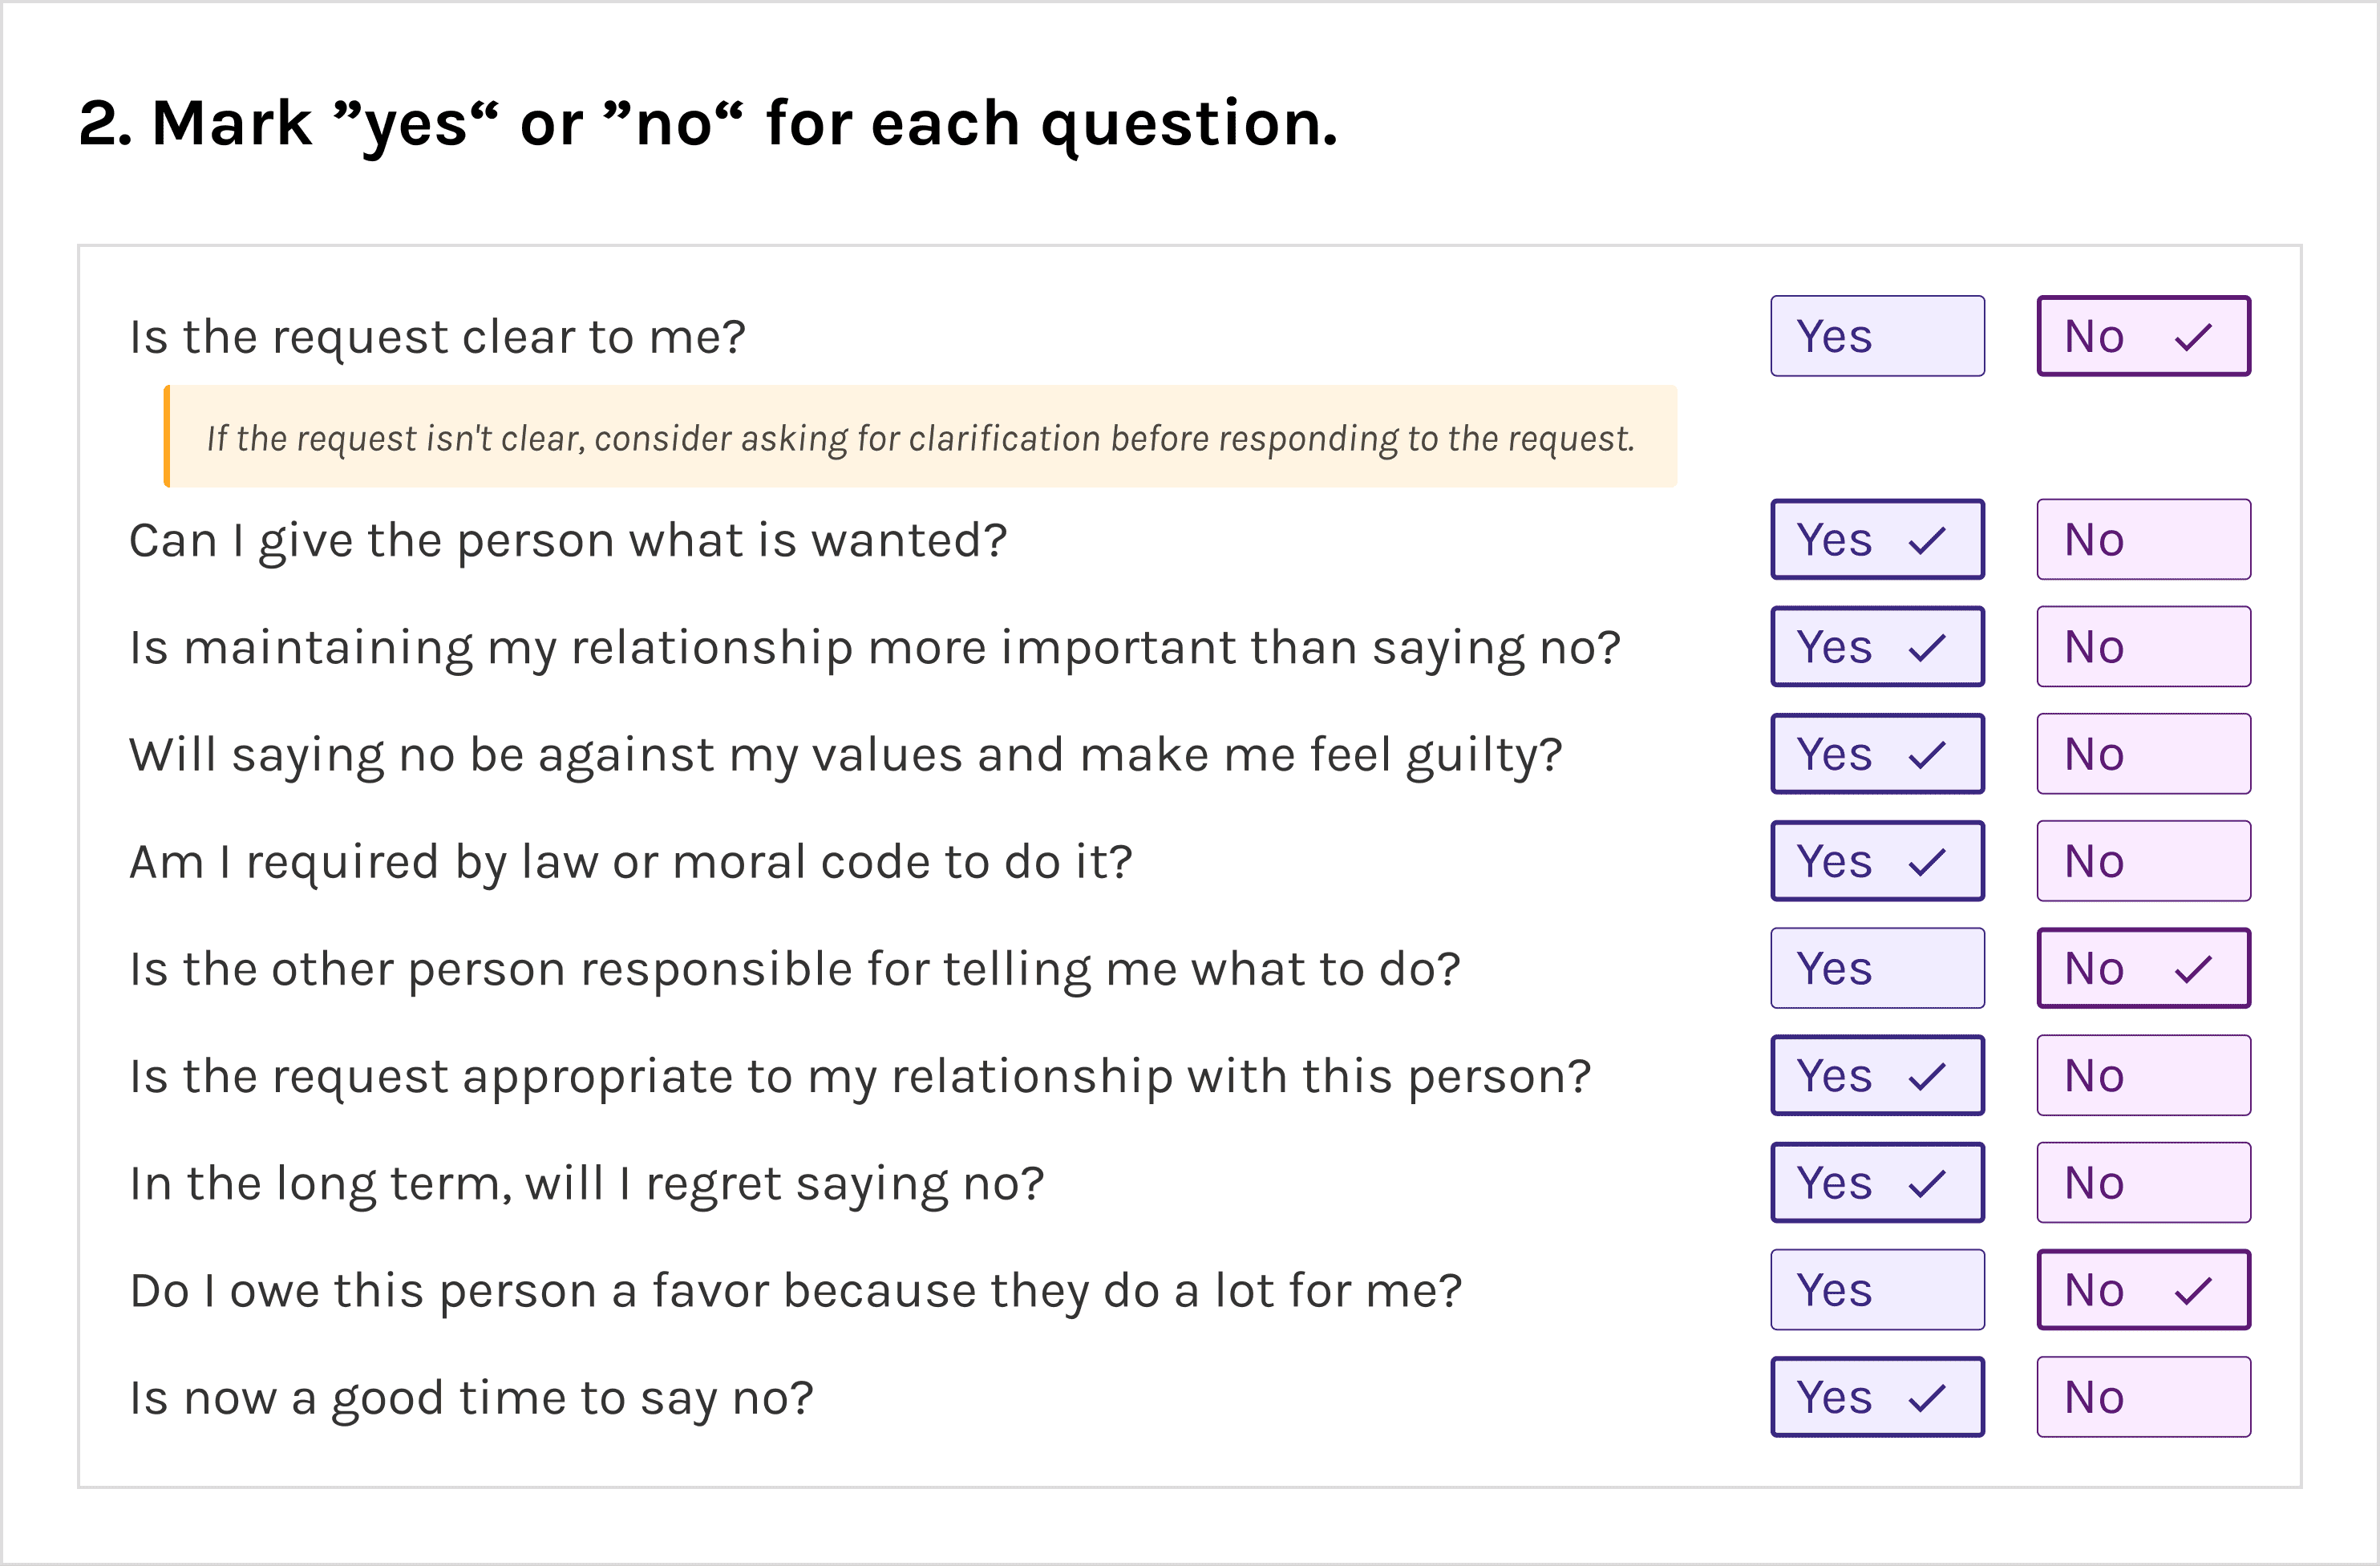Select No for request appropriate to relationship
The height and width of the screenshot is (1566, 2380).
coord(2144,1075)
